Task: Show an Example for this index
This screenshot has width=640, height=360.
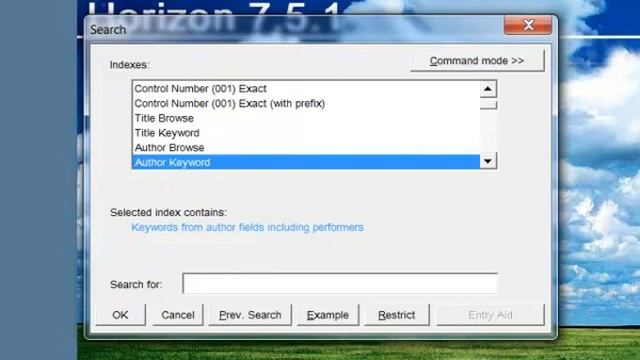Action: [x=328, y=315]
